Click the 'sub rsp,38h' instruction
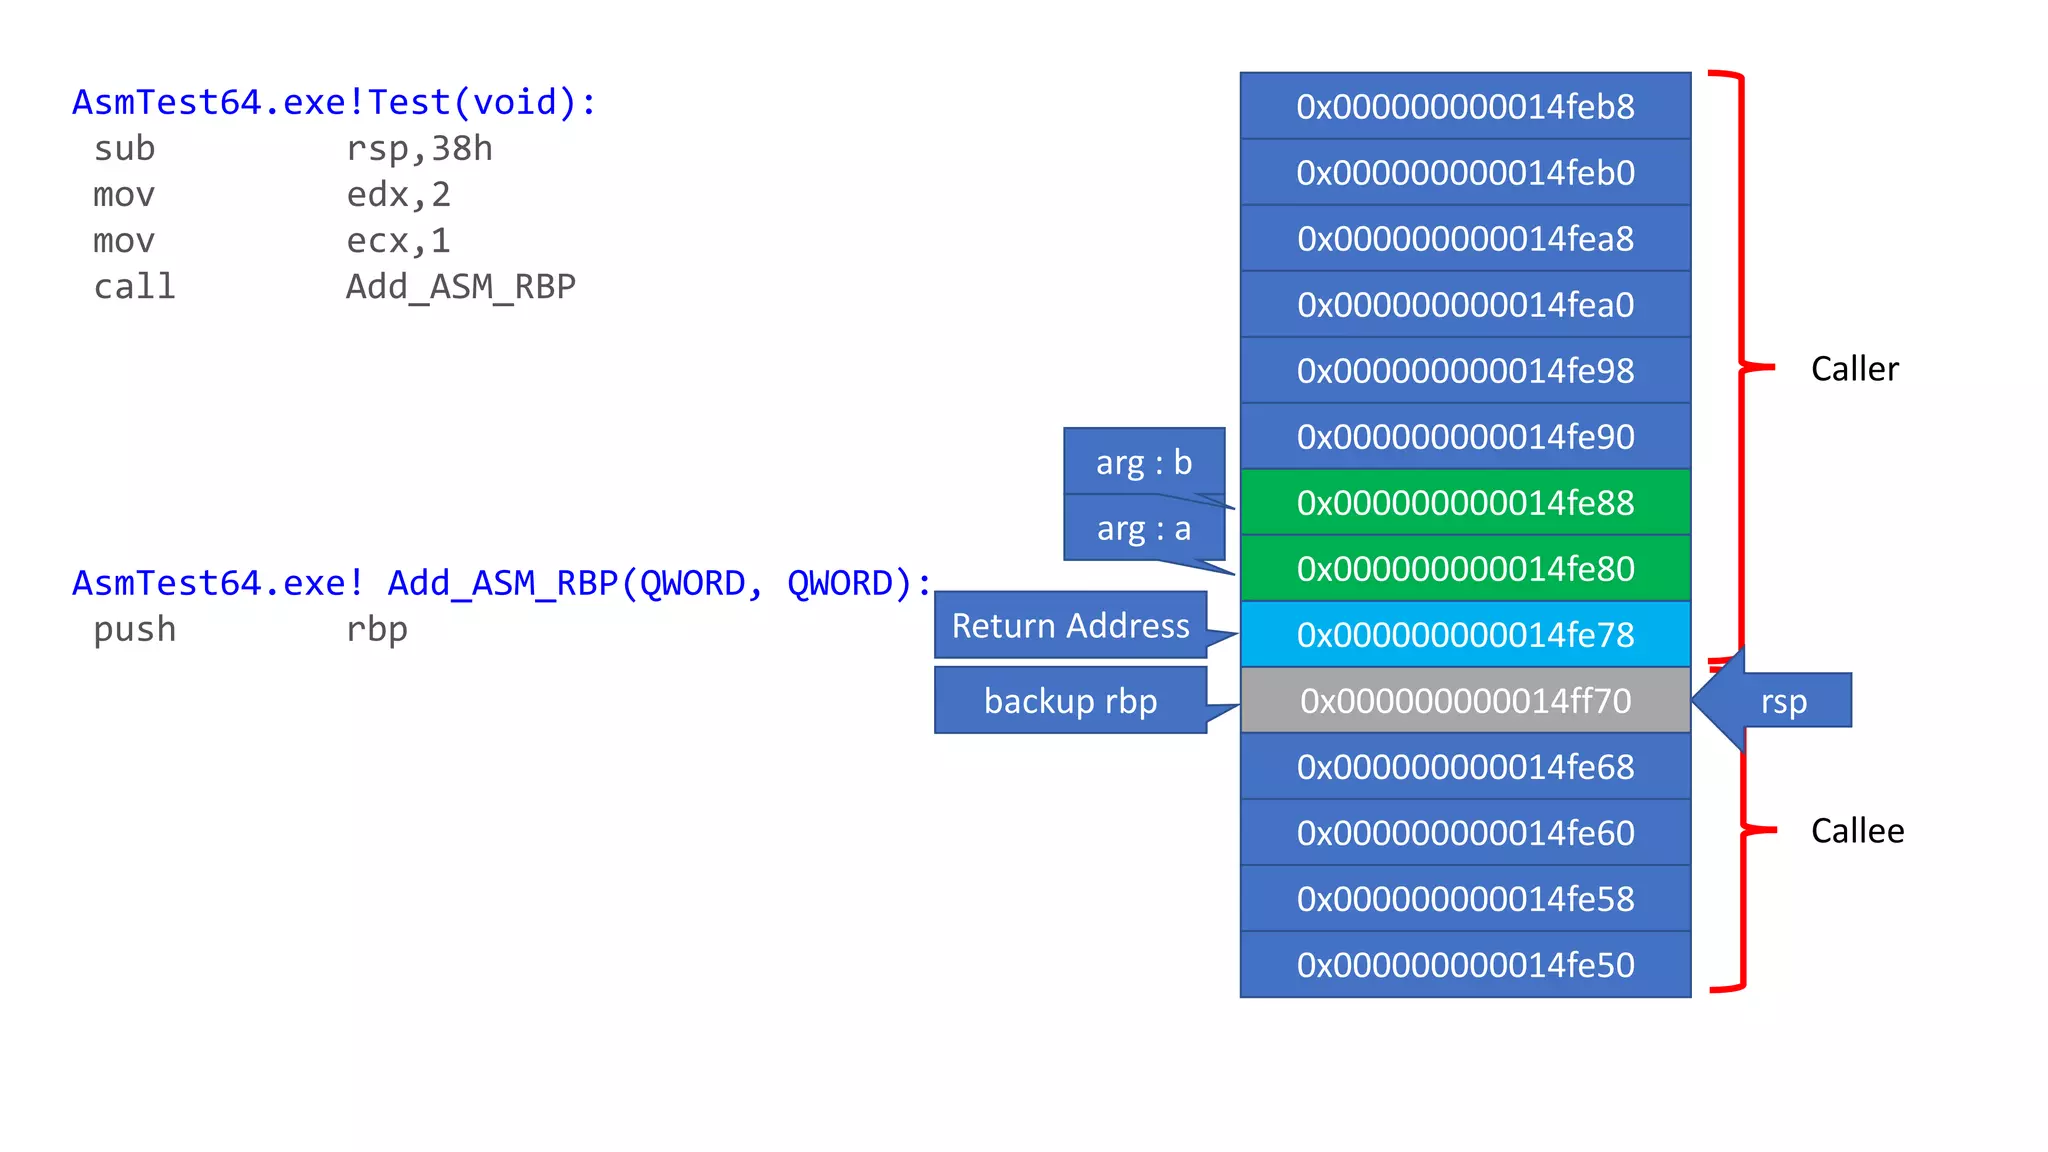Screen dimensions: 2048x1152 click(292, 149)
